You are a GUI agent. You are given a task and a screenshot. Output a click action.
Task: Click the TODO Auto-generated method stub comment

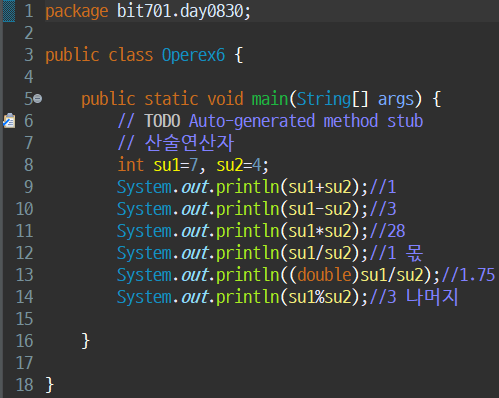270,121
